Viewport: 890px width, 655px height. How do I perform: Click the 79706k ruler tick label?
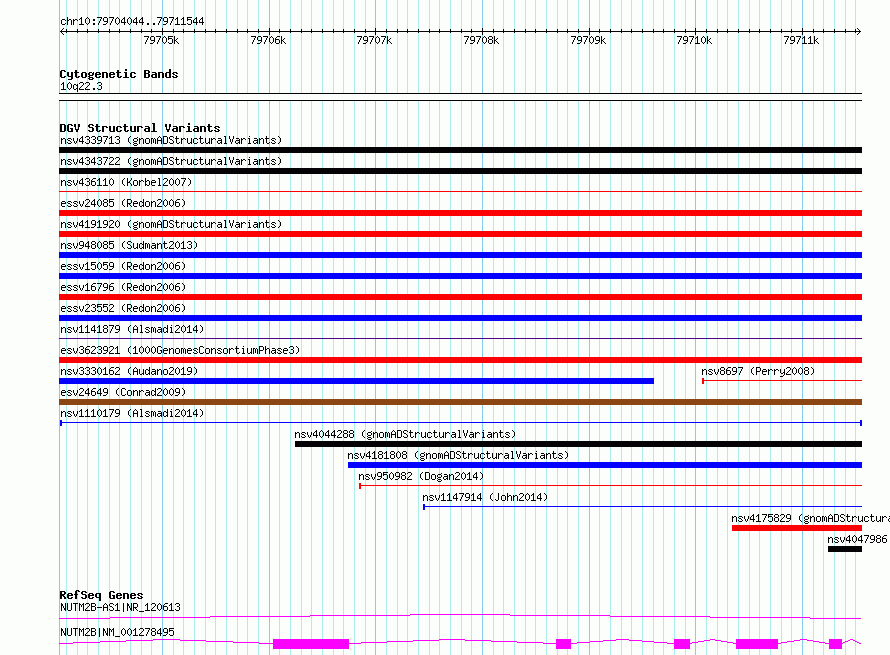click(268, 40)
